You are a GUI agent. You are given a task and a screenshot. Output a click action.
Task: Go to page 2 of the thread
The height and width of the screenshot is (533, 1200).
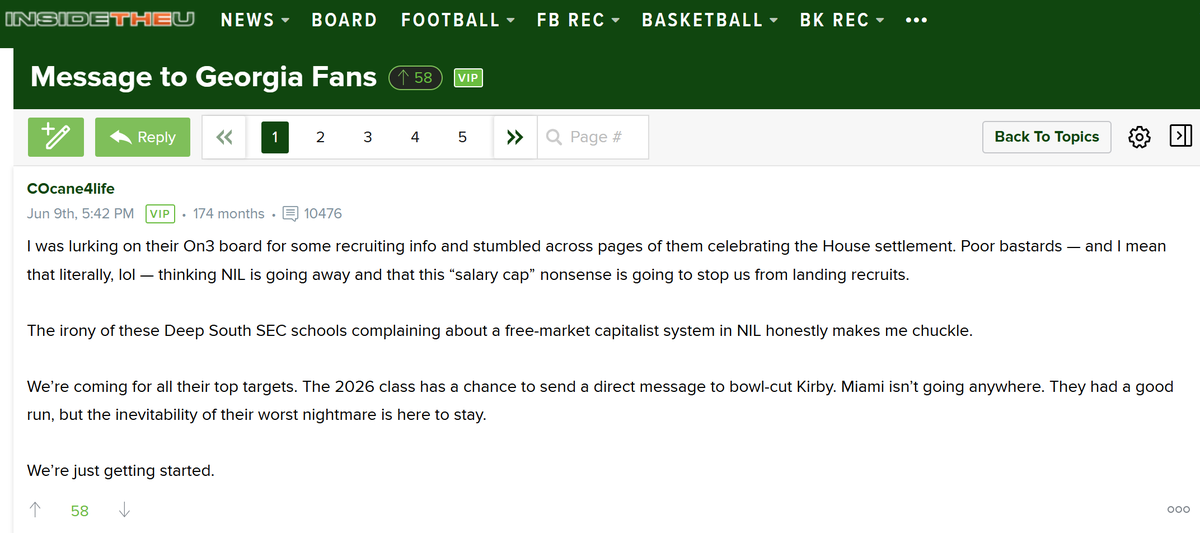point(320,137)
